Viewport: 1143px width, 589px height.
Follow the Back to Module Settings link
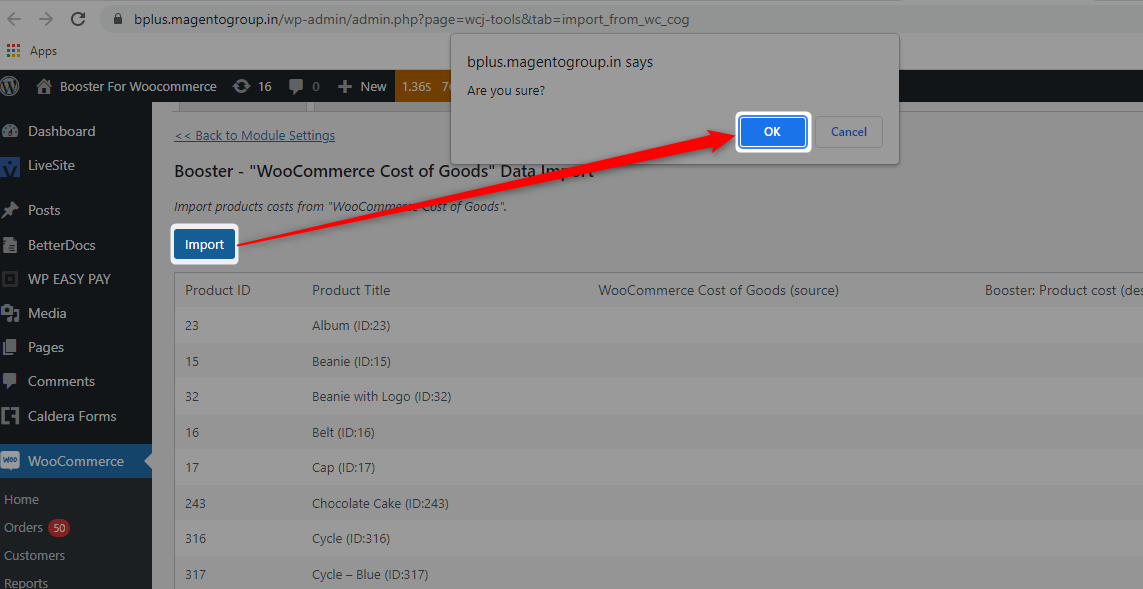point(254,136)
